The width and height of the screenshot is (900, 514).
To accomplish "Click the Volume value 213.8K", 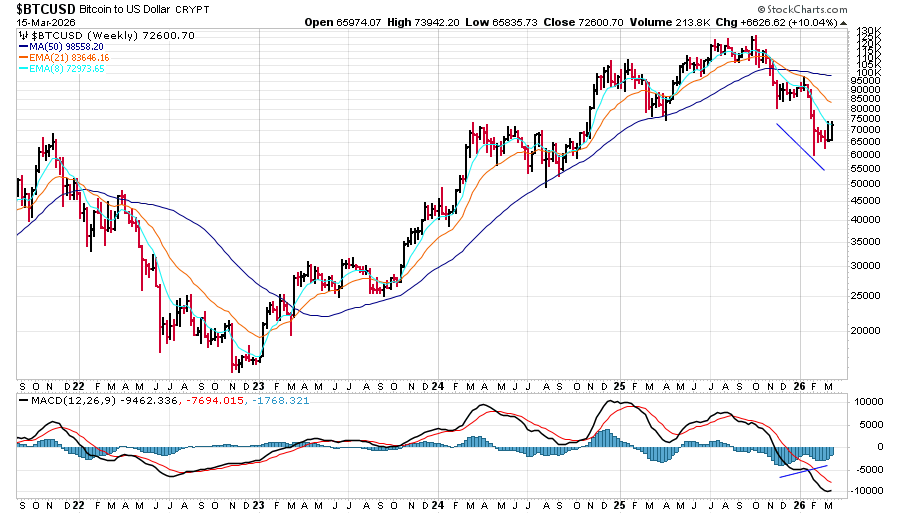I will [693, 22].
